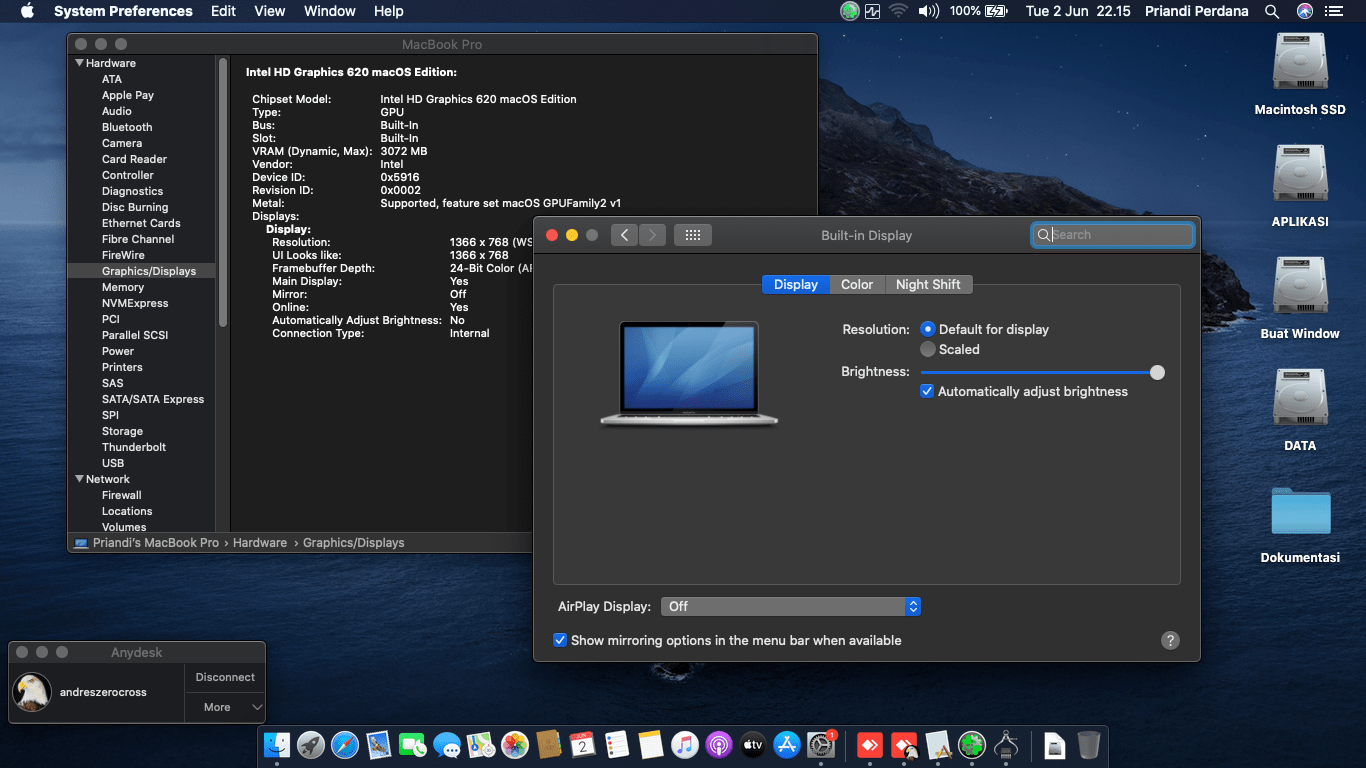The image size is (1366, 768).
Task: Click the Show All grid button
Action: 693,235
